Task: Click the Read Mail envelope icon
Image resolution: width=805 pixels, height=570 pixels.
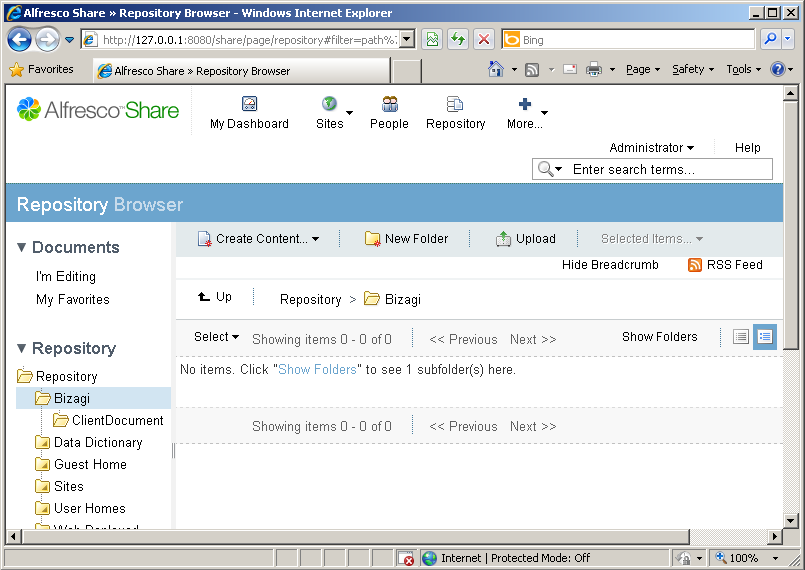Action: click(570, 69)
